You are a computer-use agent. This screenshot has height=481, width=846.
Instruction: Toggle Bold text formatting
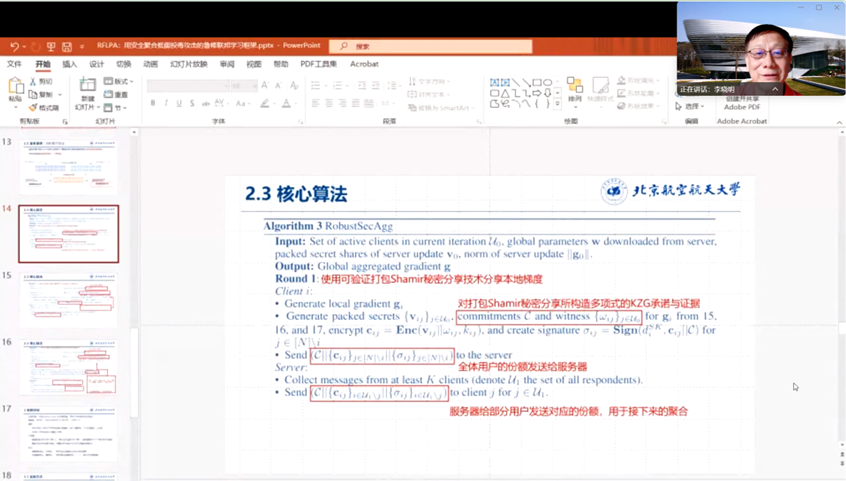151,103
